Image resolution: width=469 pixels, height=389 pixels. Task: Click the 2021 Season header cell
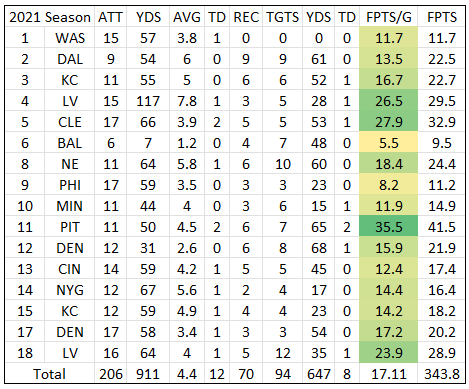click(50, 17)
